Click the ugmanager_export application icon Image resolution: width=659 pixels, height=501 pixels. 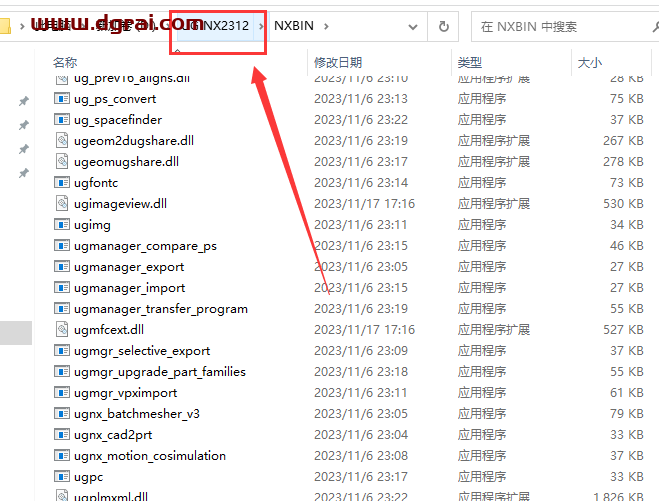click(62, 267)
